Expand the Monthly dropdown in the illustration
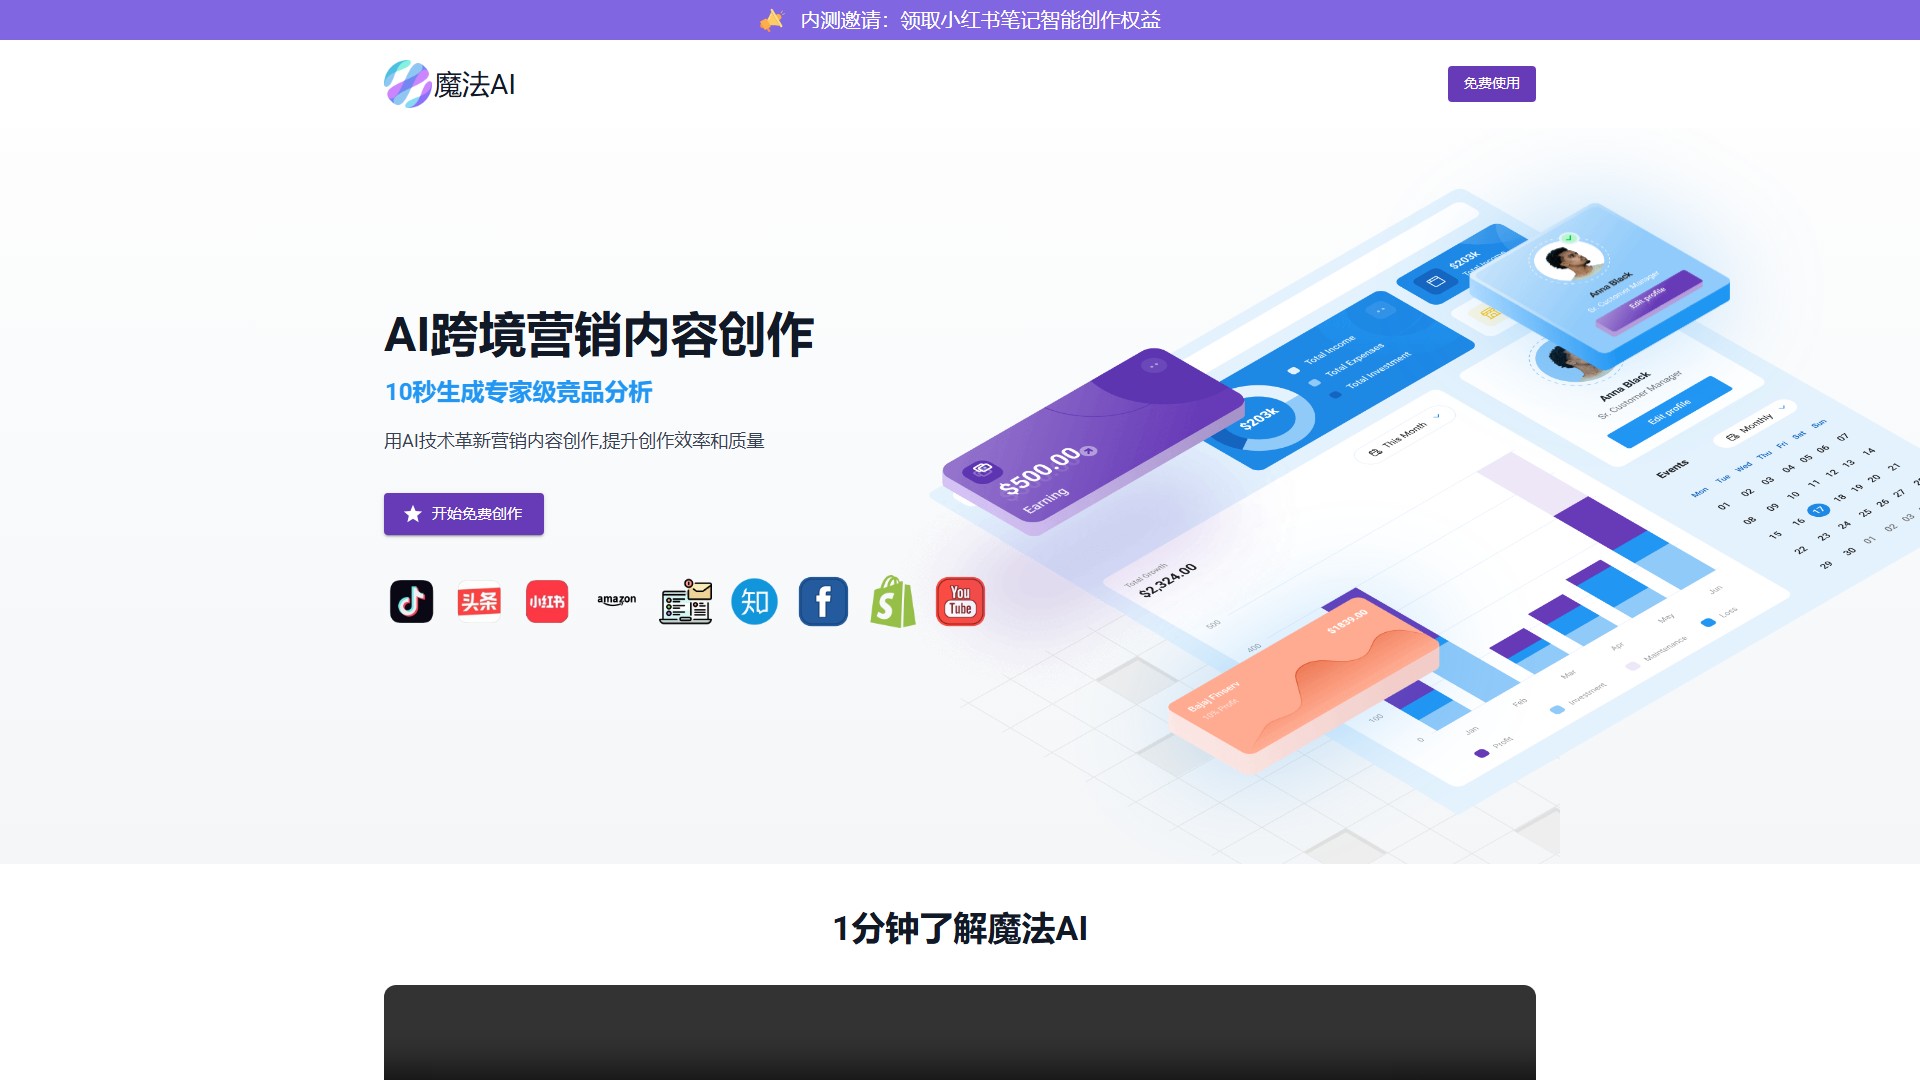The image size is (1920, 1080). 1757,423
